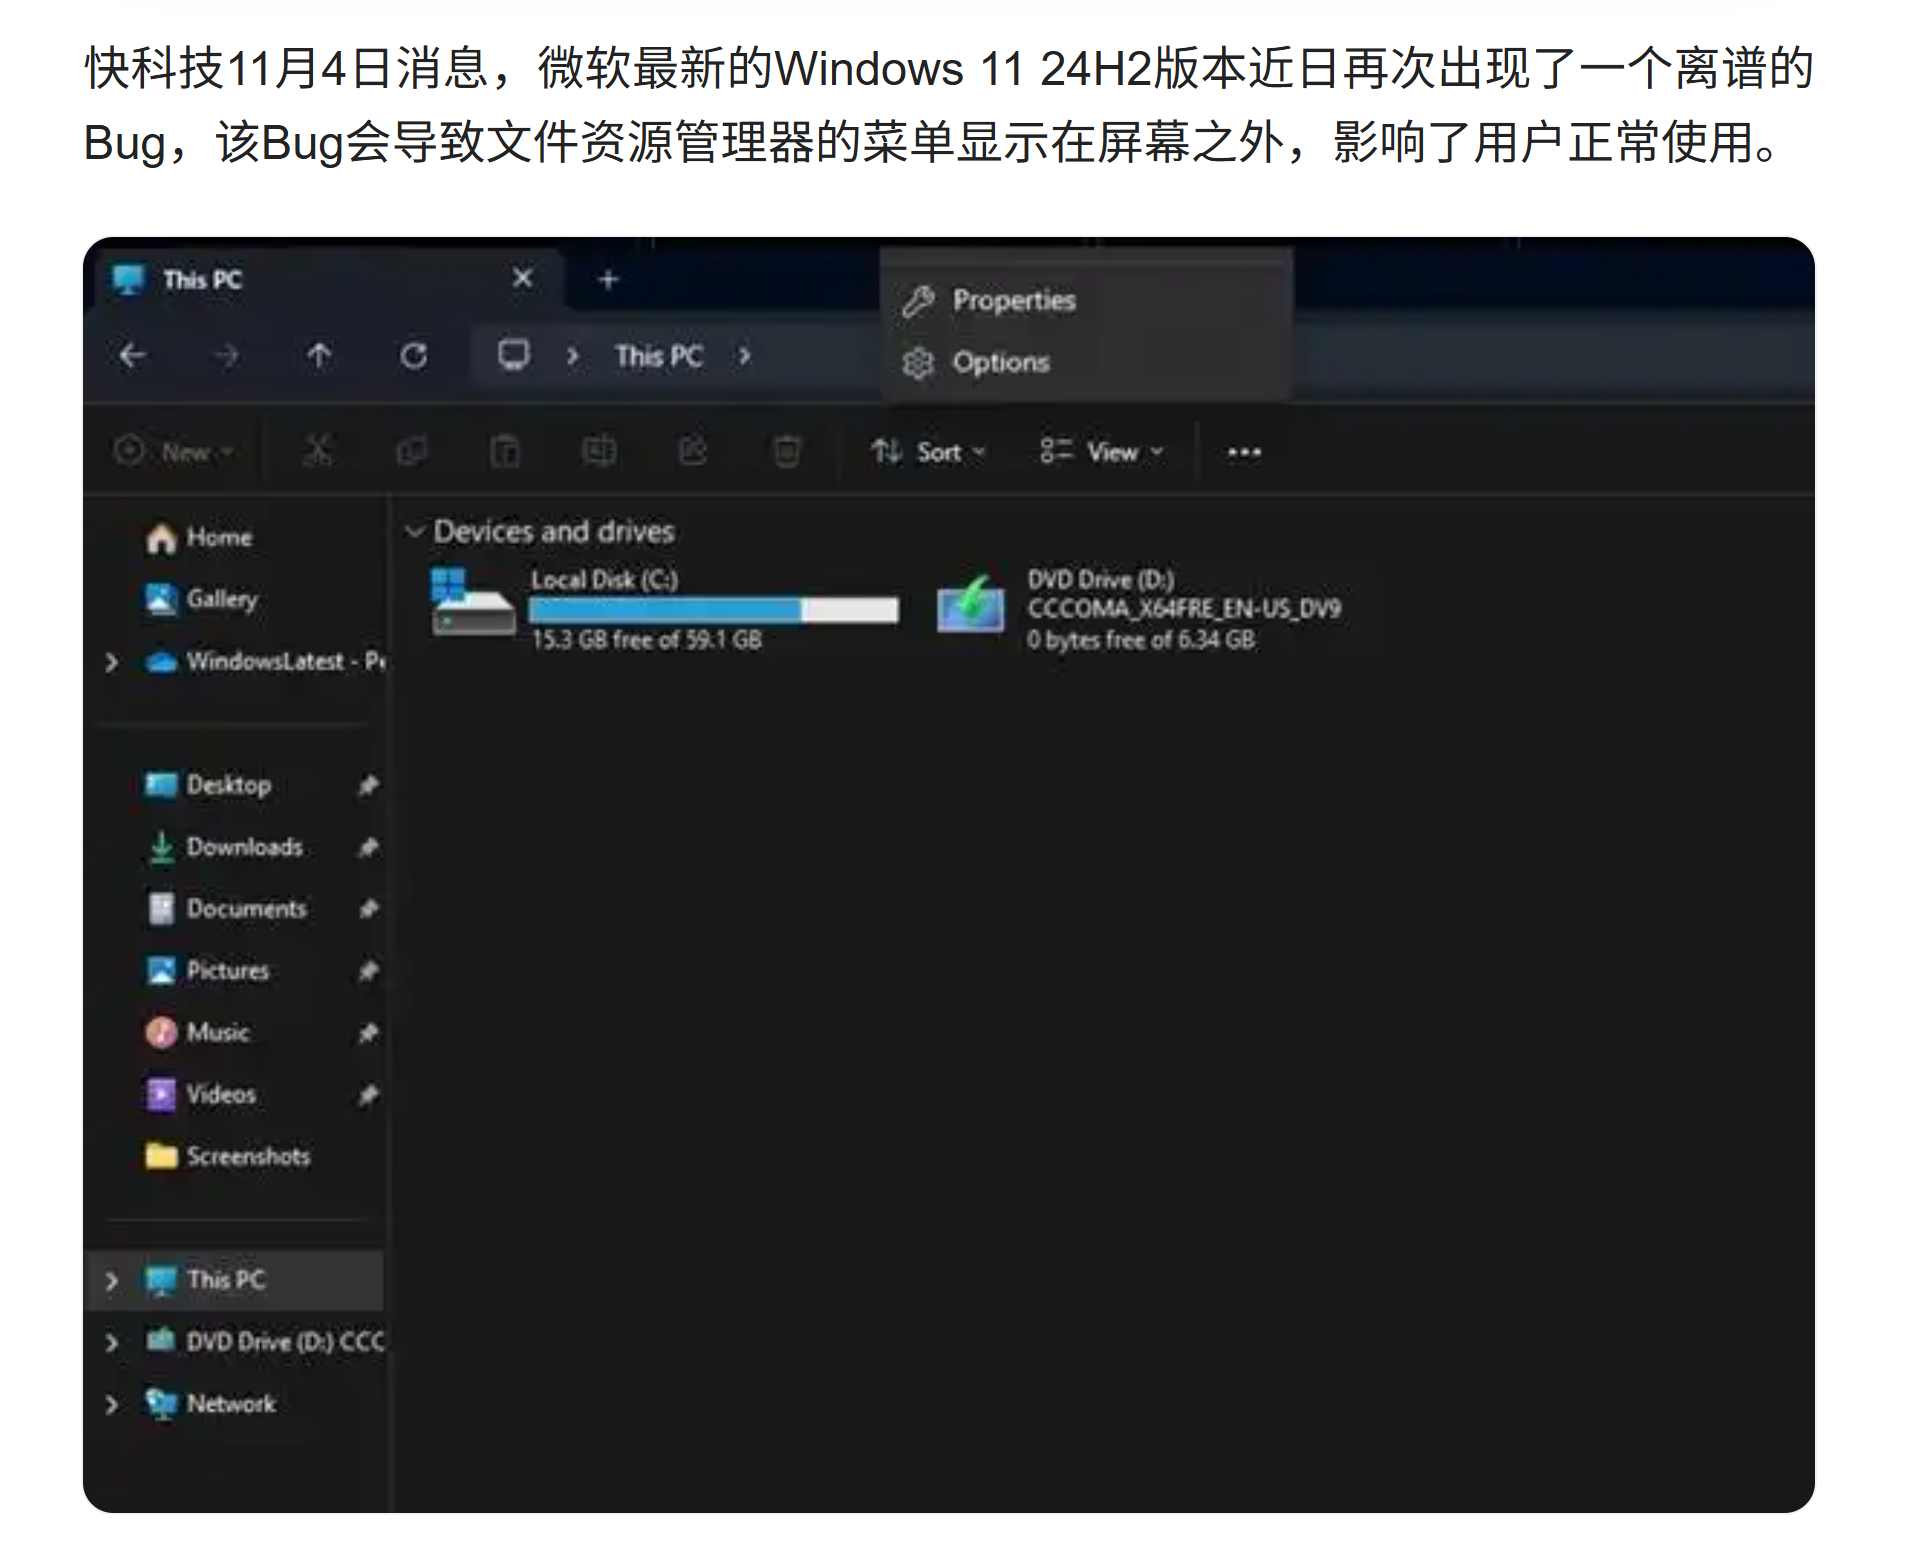The height and width of the screenshot is (1552, 1911).
Task: Select Properties in the popup menu
Action: (x=1087, y=300)
